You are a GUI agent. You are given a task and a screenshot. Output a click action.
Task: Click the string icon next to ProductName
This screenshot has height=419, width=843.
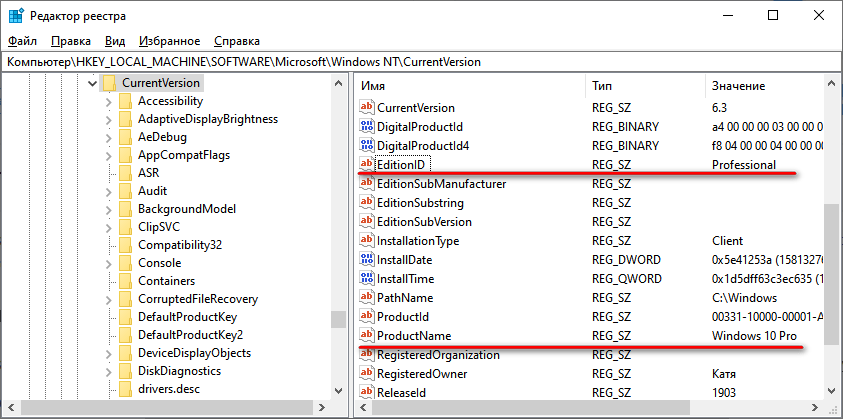367,336
